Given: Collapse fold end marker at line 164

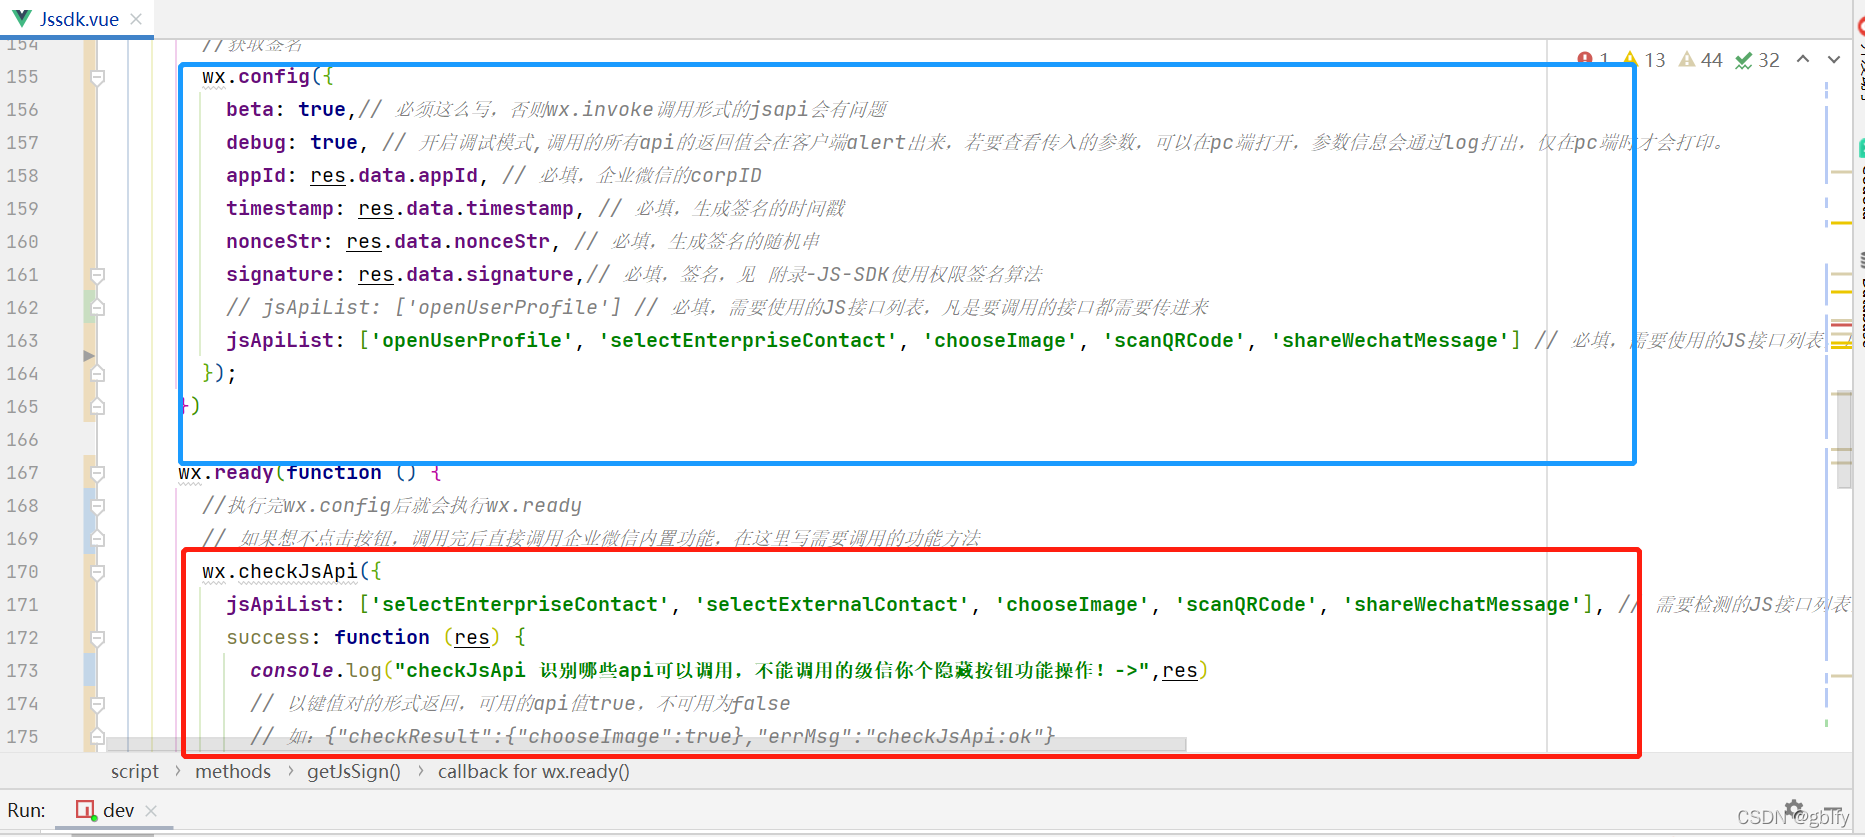Looking at the screenshot, I should tap(97, 374).
